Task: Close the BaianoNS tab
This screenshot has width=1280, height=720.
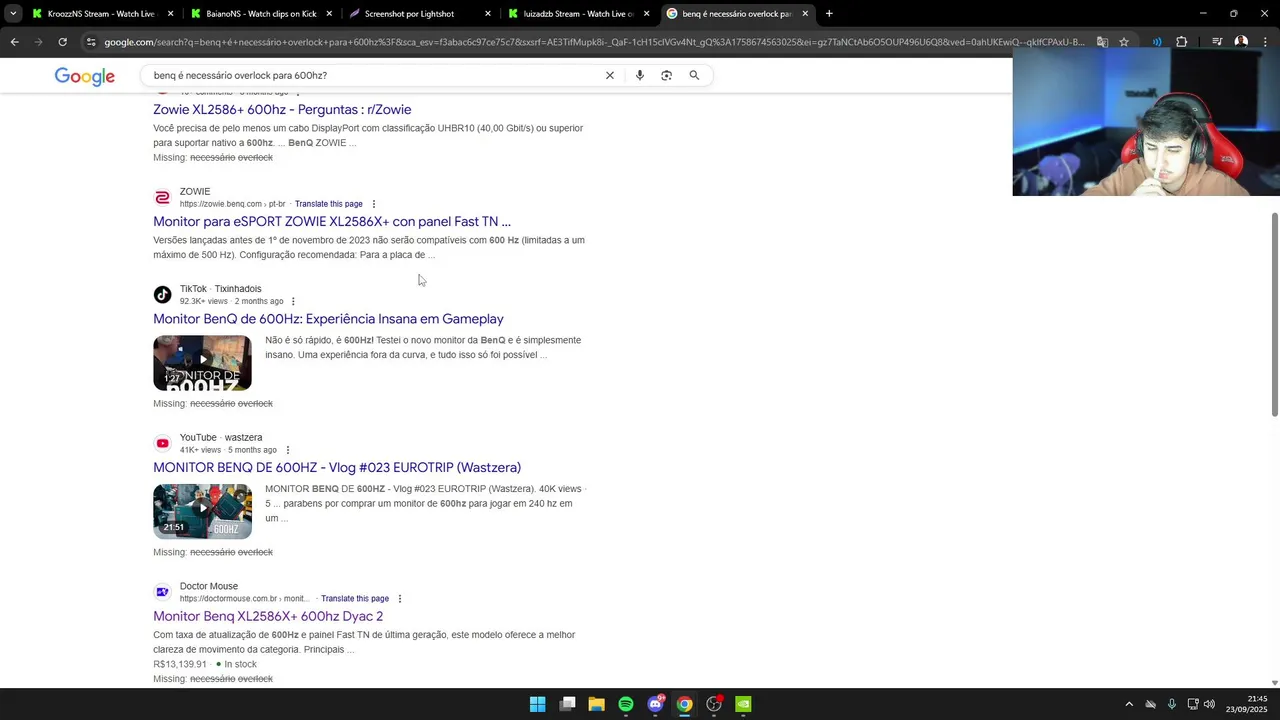Action: [x=329, y=14]
